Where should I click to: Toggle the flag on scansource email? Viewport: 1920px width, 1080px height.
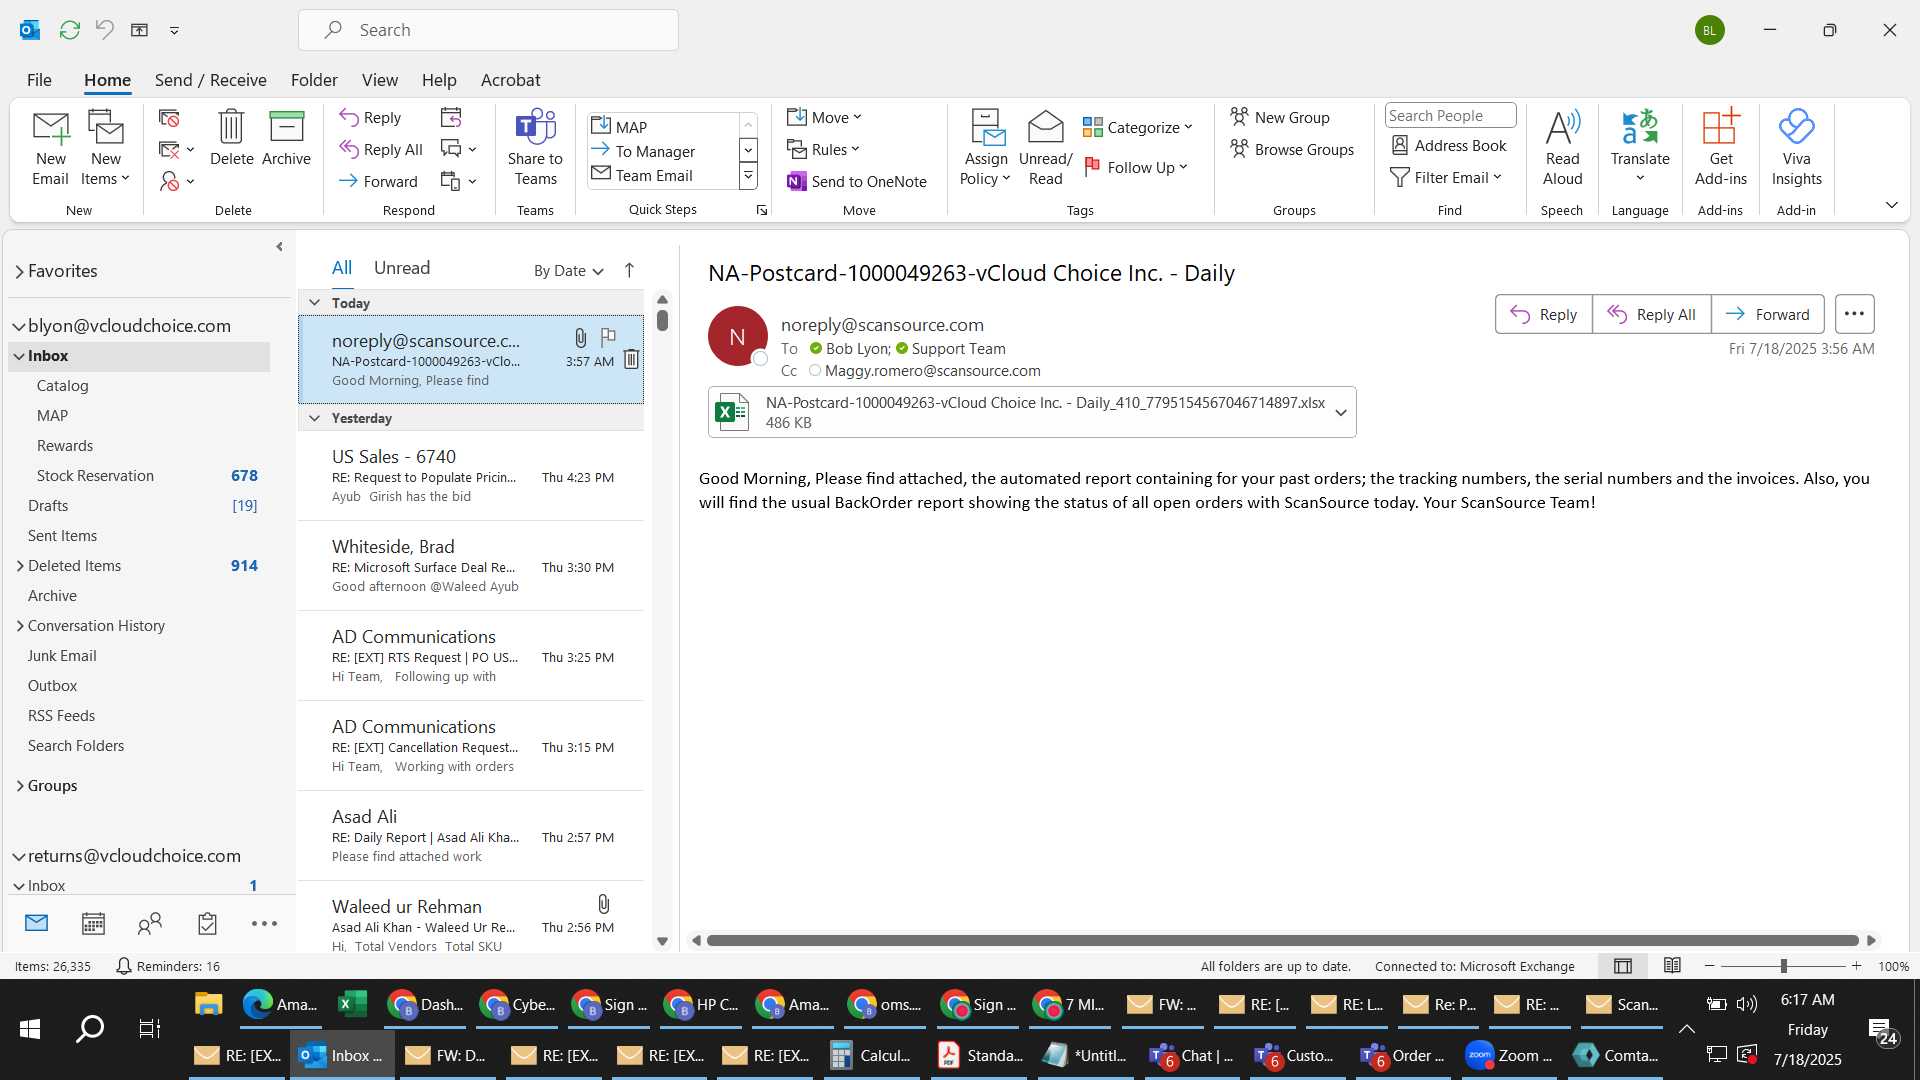tap(608, 337)
